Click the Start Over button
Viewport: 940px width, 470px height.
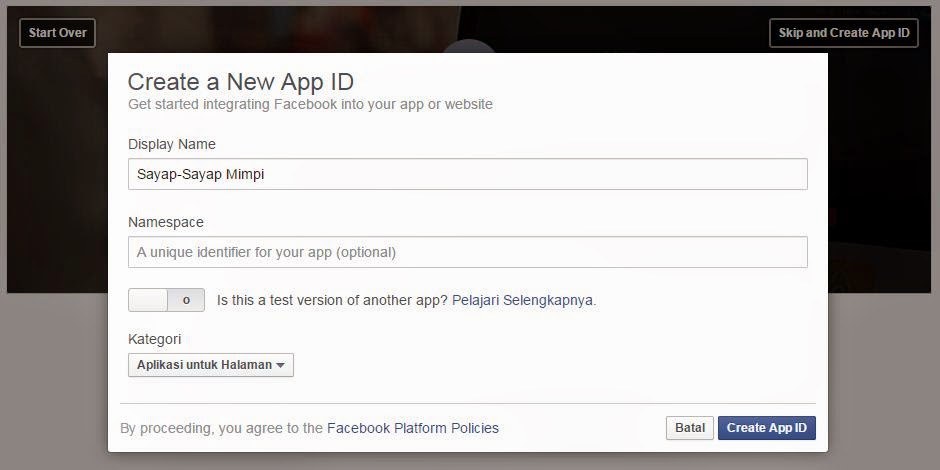pos(57,33)
